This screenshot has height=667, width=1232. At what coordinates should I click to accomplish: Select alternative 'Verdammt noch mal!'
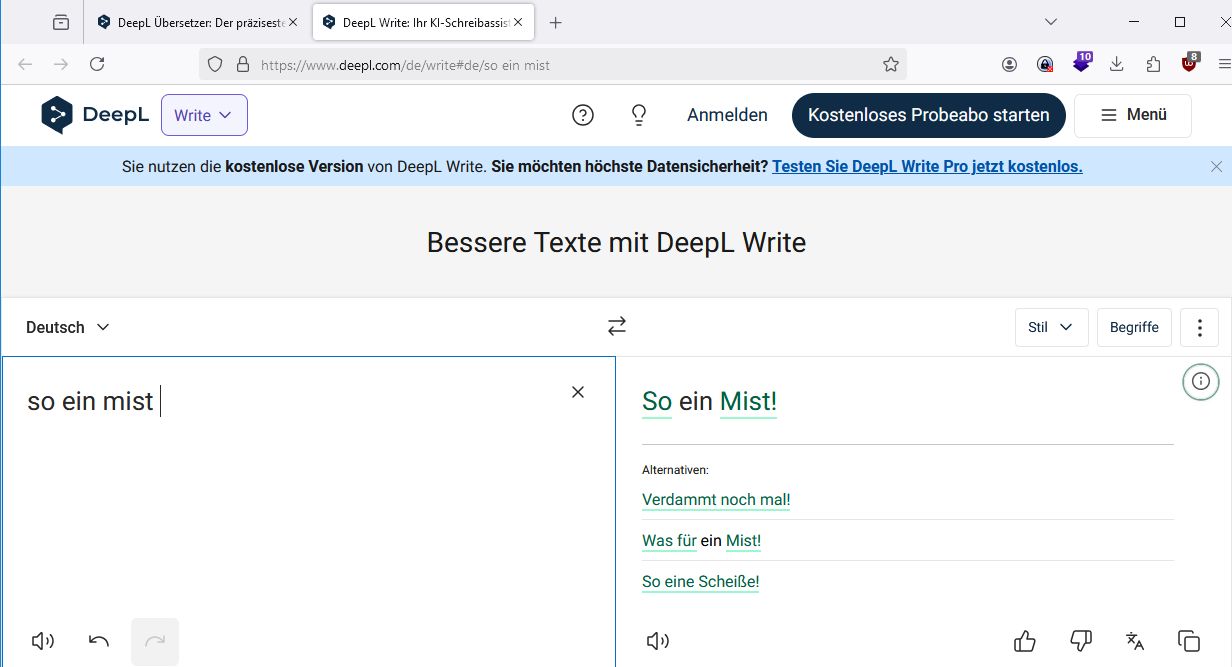[716, 499]
